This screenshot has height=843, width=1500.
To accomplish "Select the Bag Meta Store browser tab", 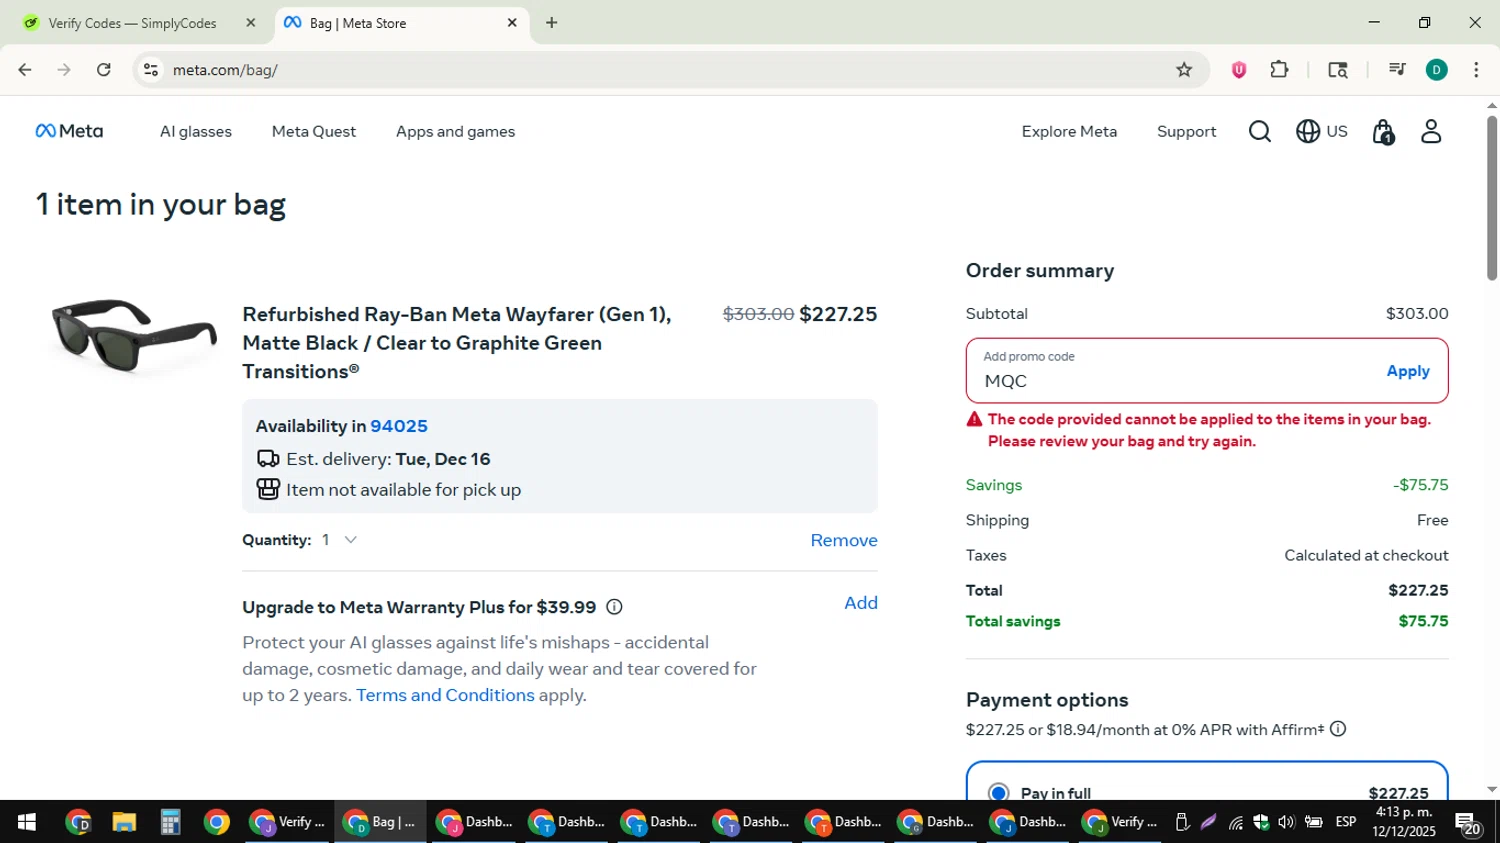I will point(401,23).
